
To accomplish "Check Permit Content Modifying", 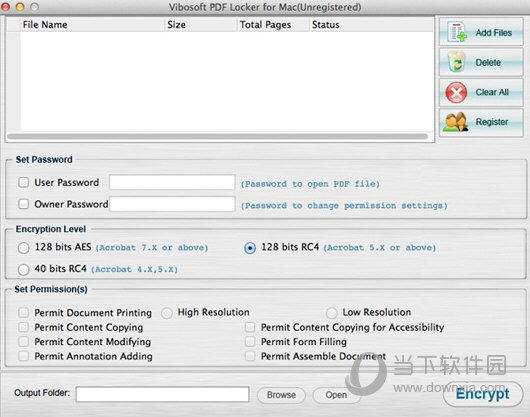I will 23,342.
